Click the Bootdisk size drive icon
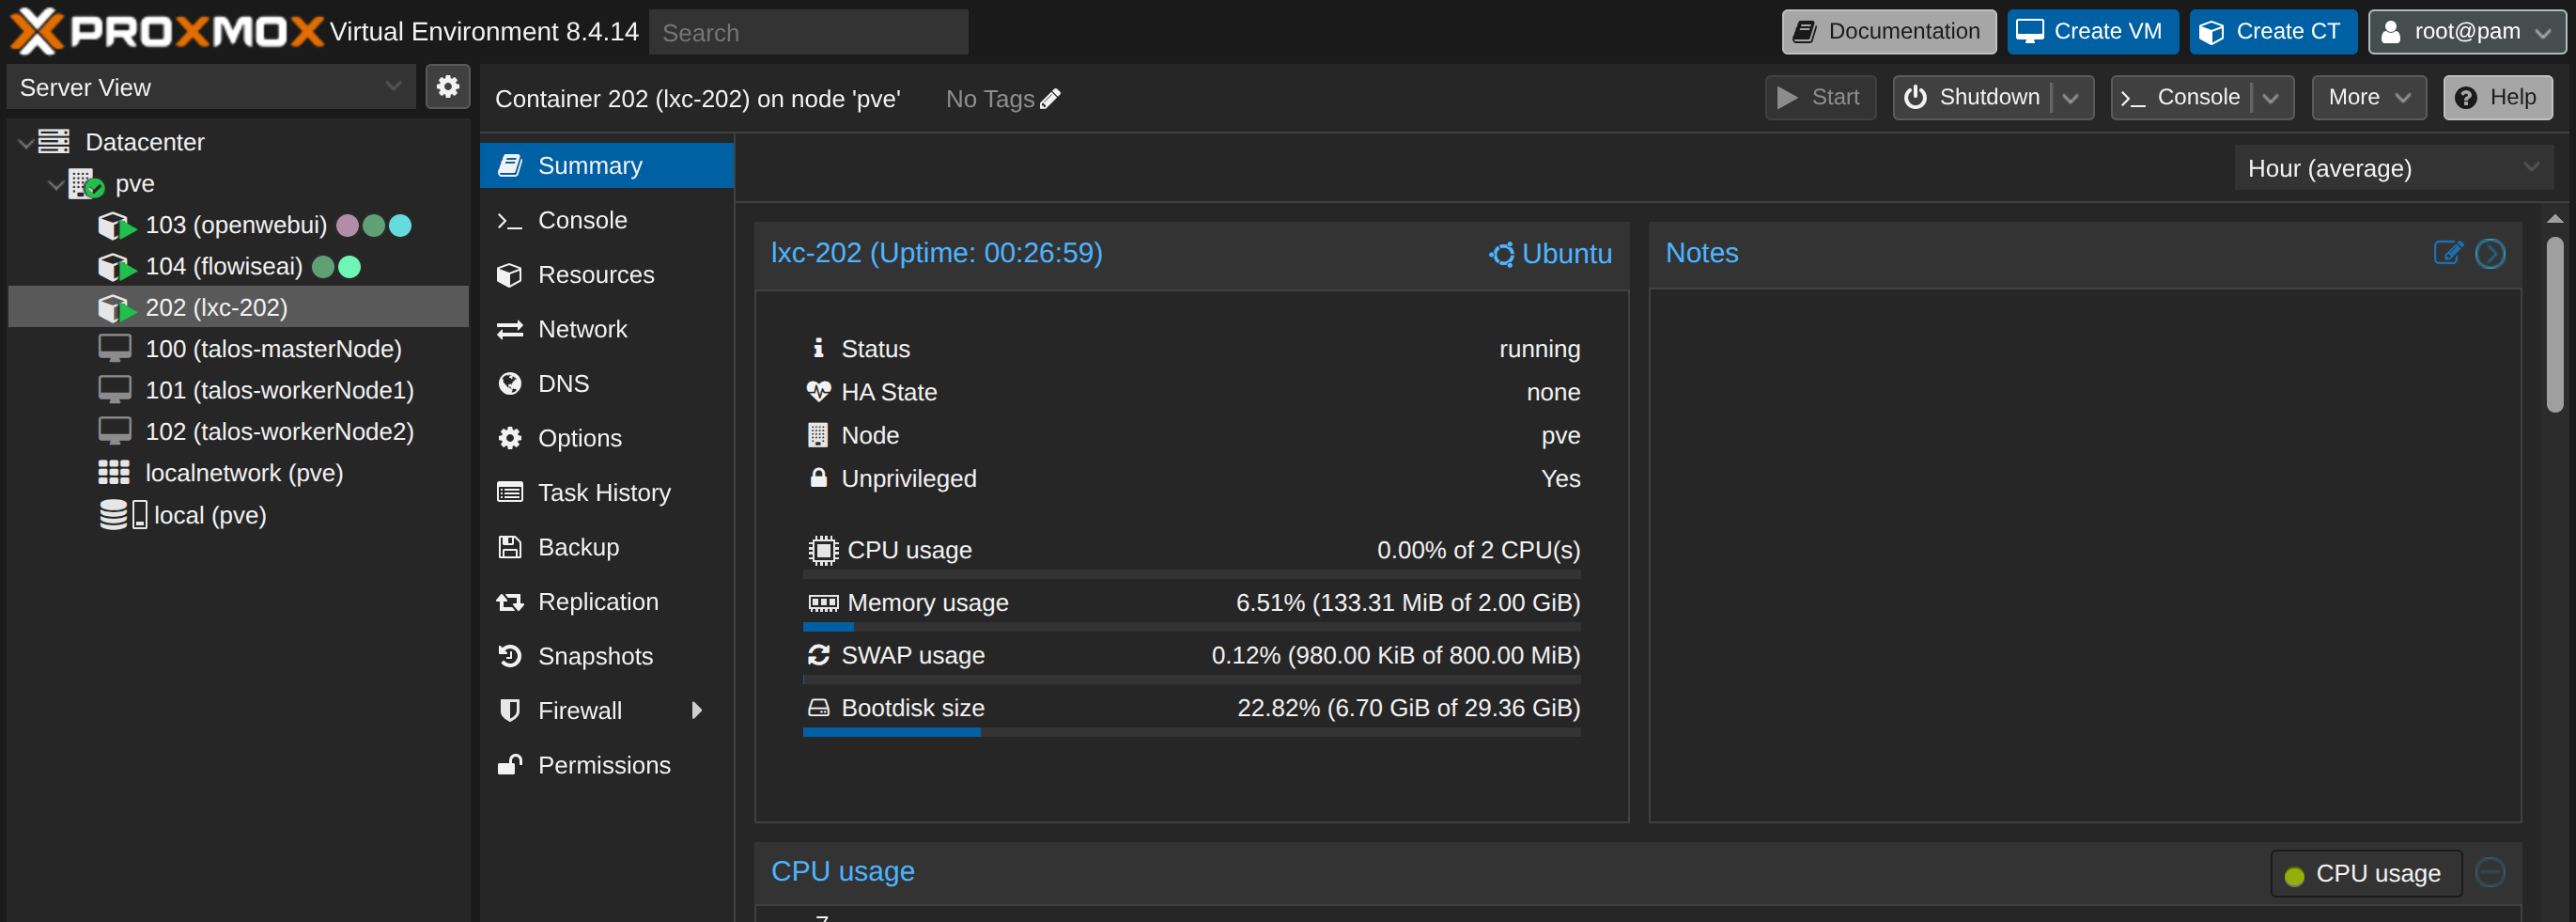The width and height of the screenshot is (2576, 922). point(818,708)
